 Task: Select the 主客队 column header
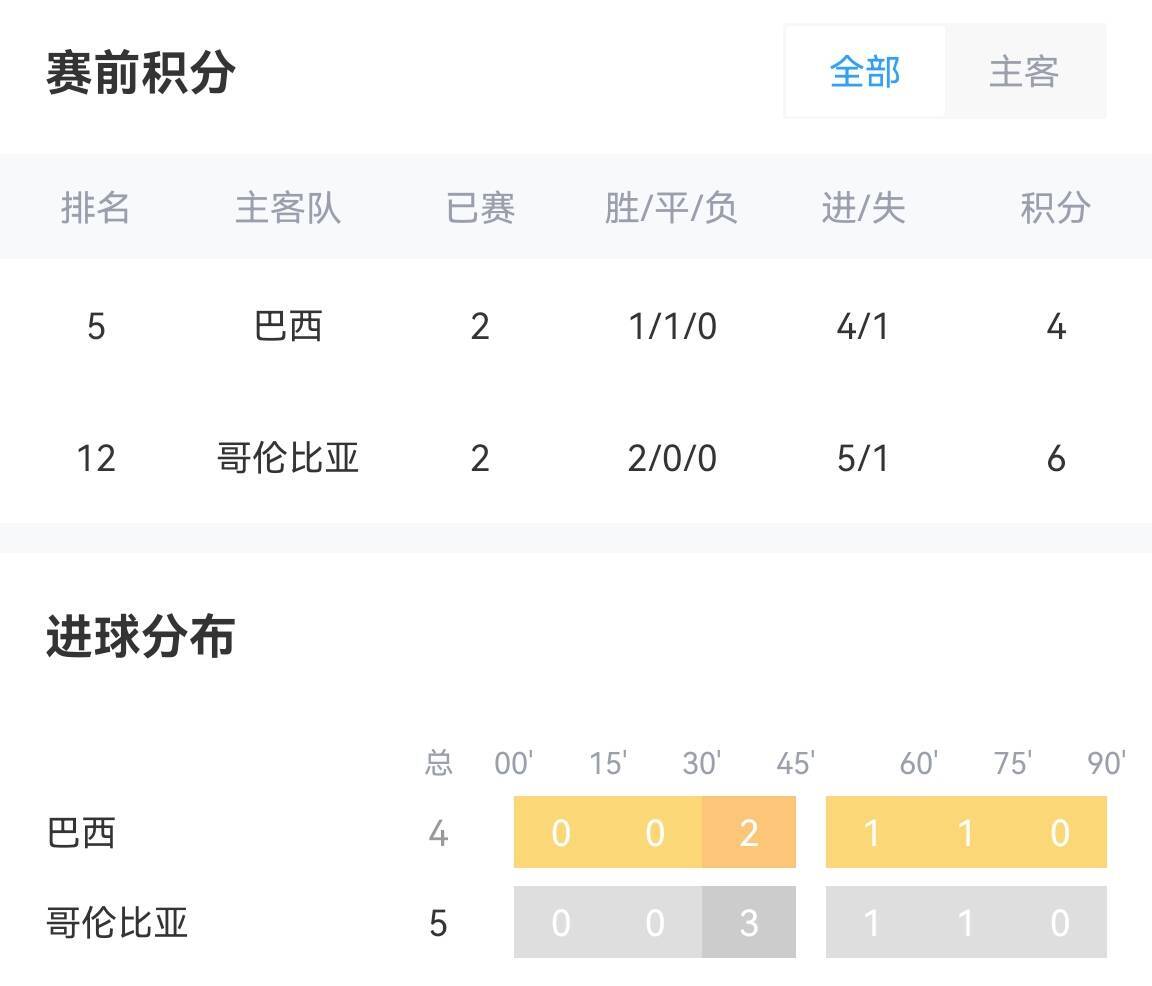coord(288,208)
